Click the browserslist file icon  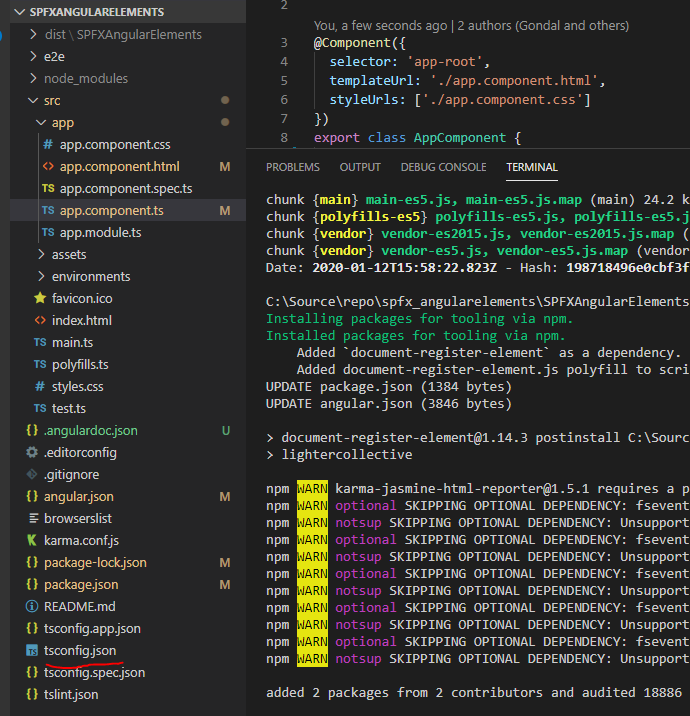coord(32,518)
